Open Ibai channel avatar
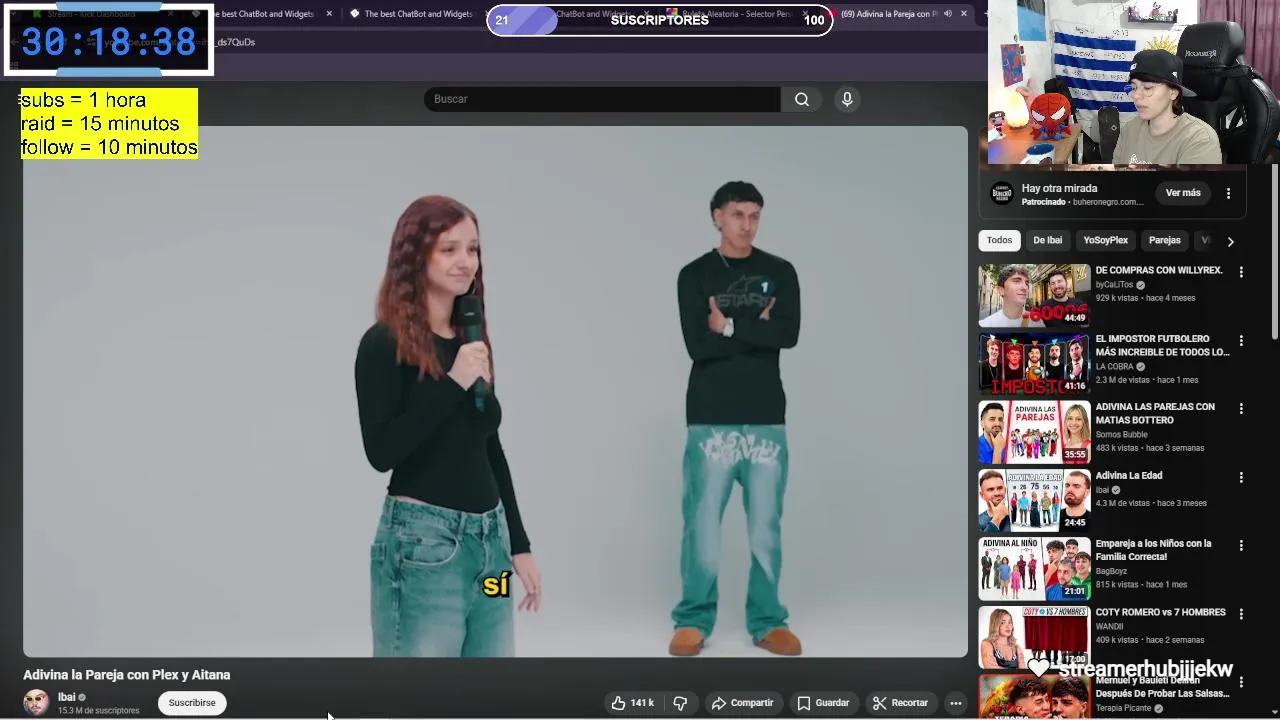Image resolution: width=1280 pixels, height=720 pixels. tap(36, 702)
